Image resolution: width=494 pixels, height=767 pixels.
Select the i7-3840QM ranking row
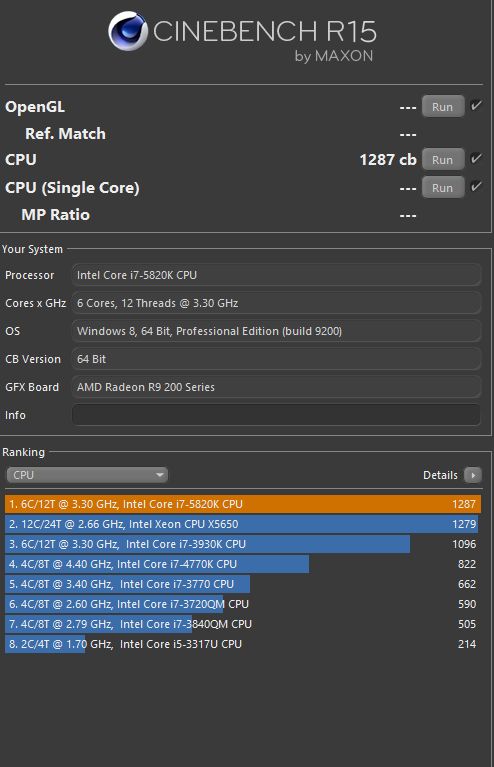pos(243,624)
